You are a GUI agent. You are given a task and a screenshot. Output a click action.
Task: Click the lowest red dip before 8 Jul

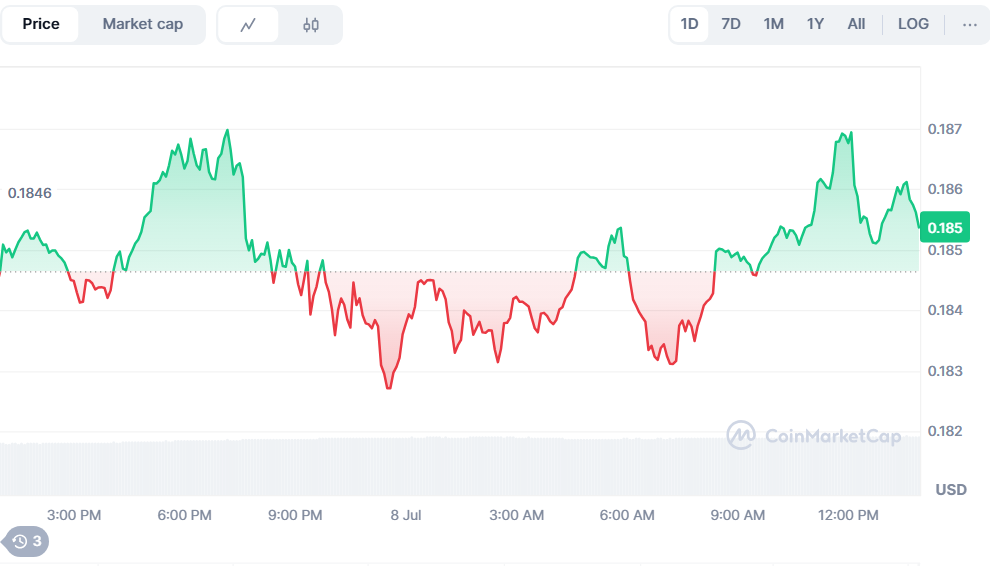coord(388,386)
